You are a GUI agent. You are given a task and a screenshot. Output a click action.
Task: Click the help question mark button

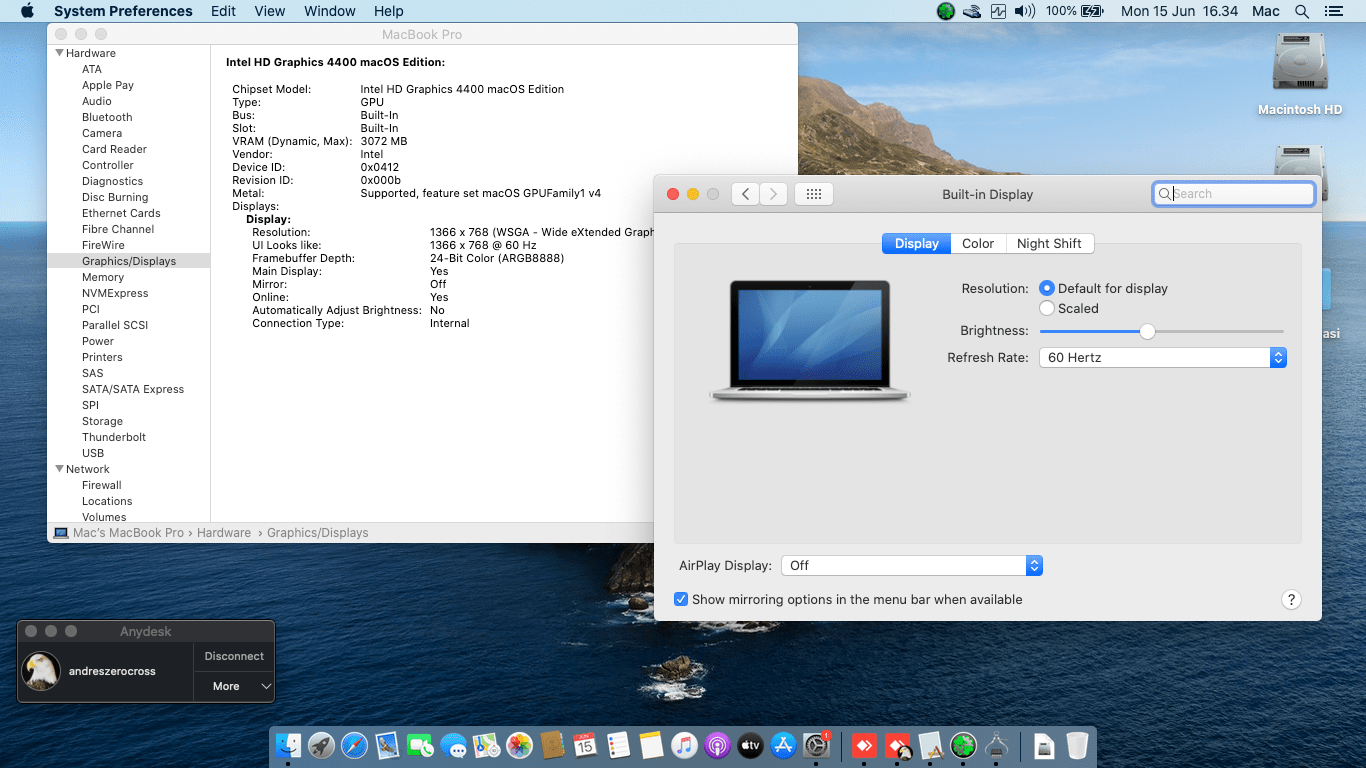point(1291,600)
